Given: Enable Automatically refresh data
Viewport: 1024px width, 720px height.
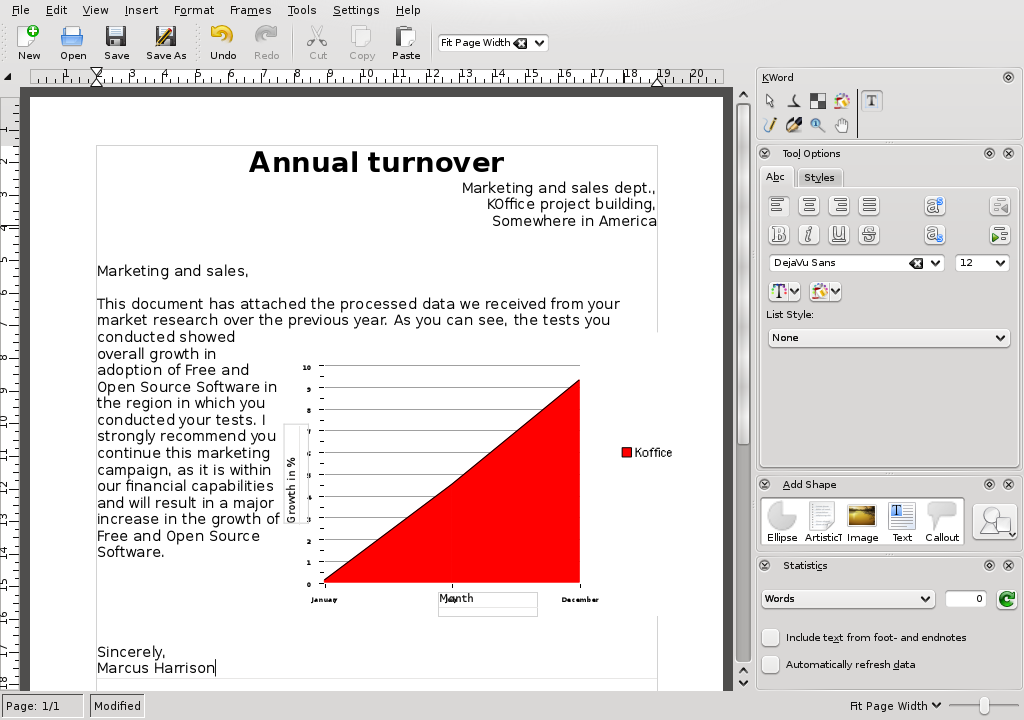Looking at the screenshot, I should click(770, 664).
